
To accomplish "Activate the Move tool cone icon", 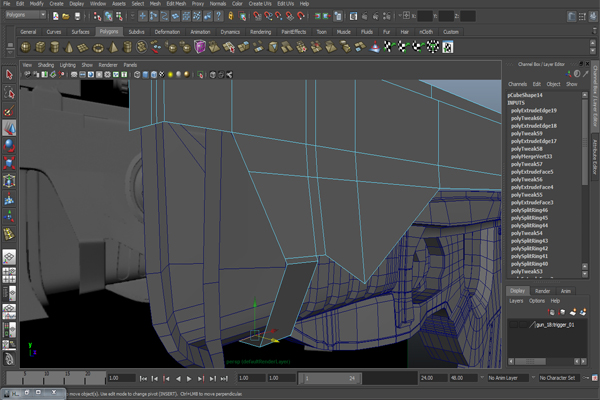I will click(9, 128).
